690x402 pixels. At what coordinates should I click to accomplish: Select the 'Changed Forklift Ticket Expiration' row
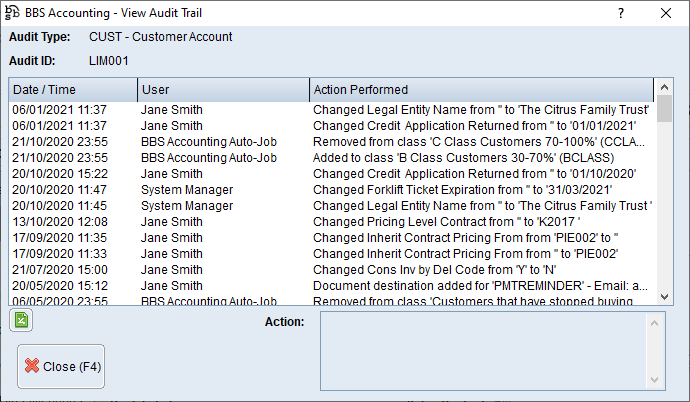click(480, 190)
